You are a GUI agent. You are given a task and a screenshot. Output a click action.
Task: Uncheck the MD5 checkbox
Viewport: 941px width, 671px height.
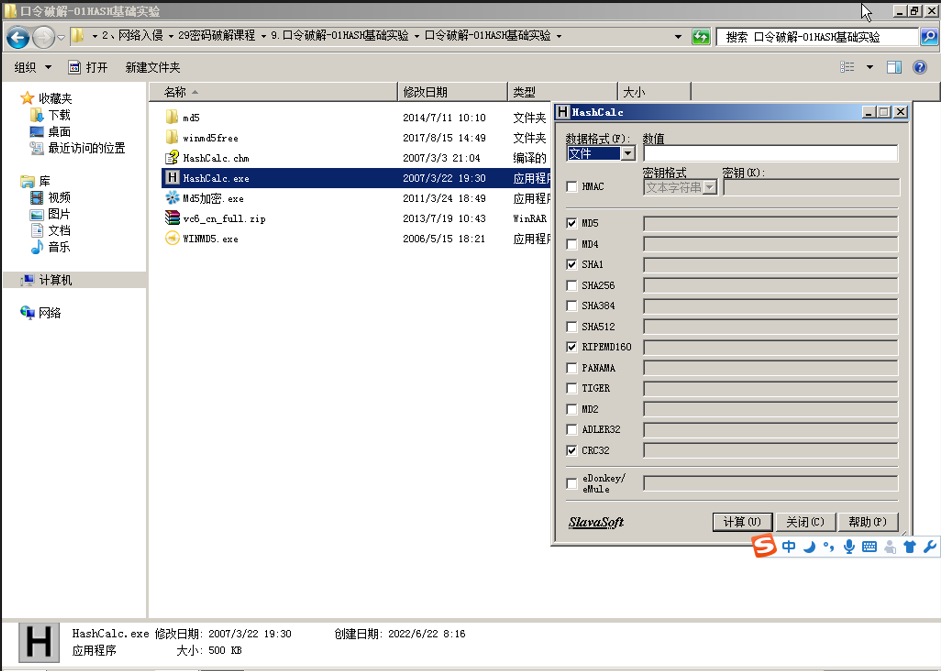pos(572,223)
